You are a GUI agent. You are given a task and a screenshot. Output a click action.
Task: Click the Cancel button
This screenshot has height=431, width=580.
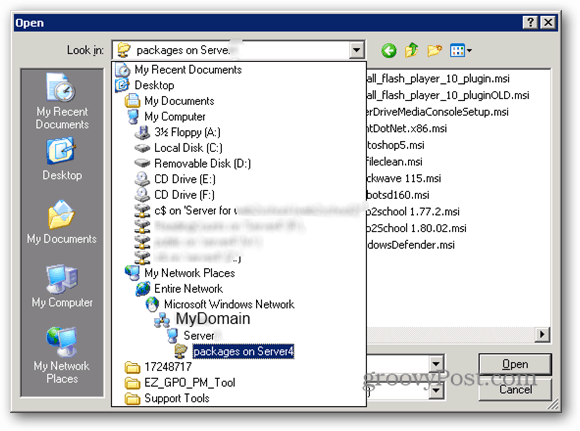click(515, 390)
